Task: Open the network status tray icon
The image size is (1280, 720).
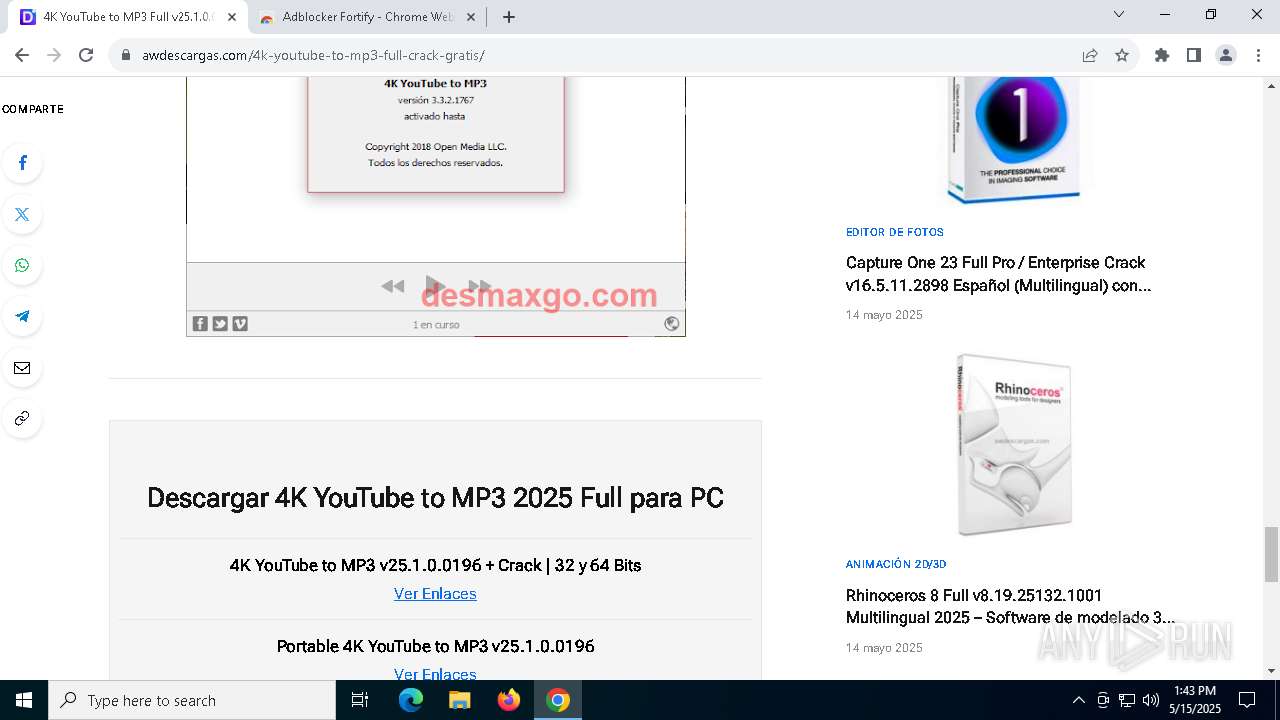Action: (1127, 700)
